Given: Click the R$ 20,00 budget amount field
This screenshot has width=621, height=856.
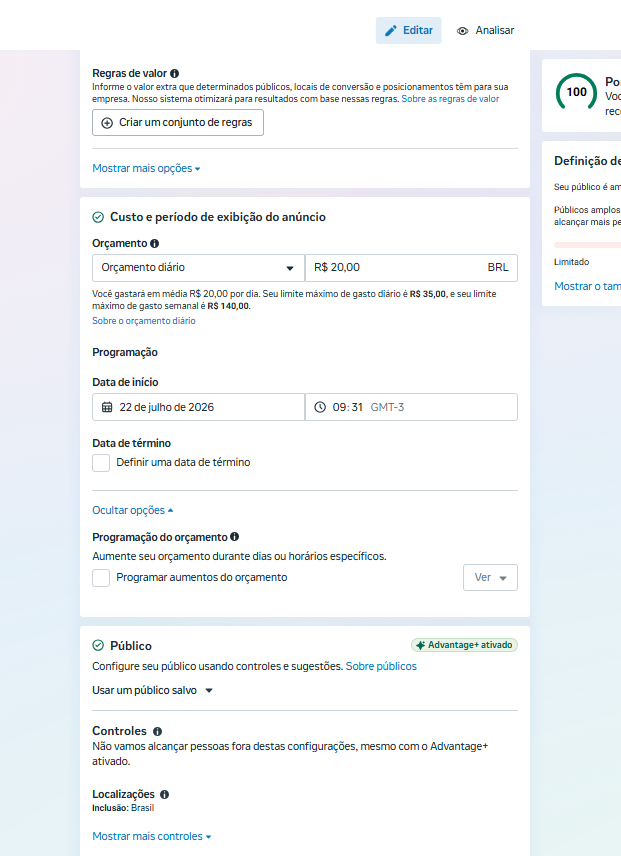Looking at the screenshot, I should point(411,268).
